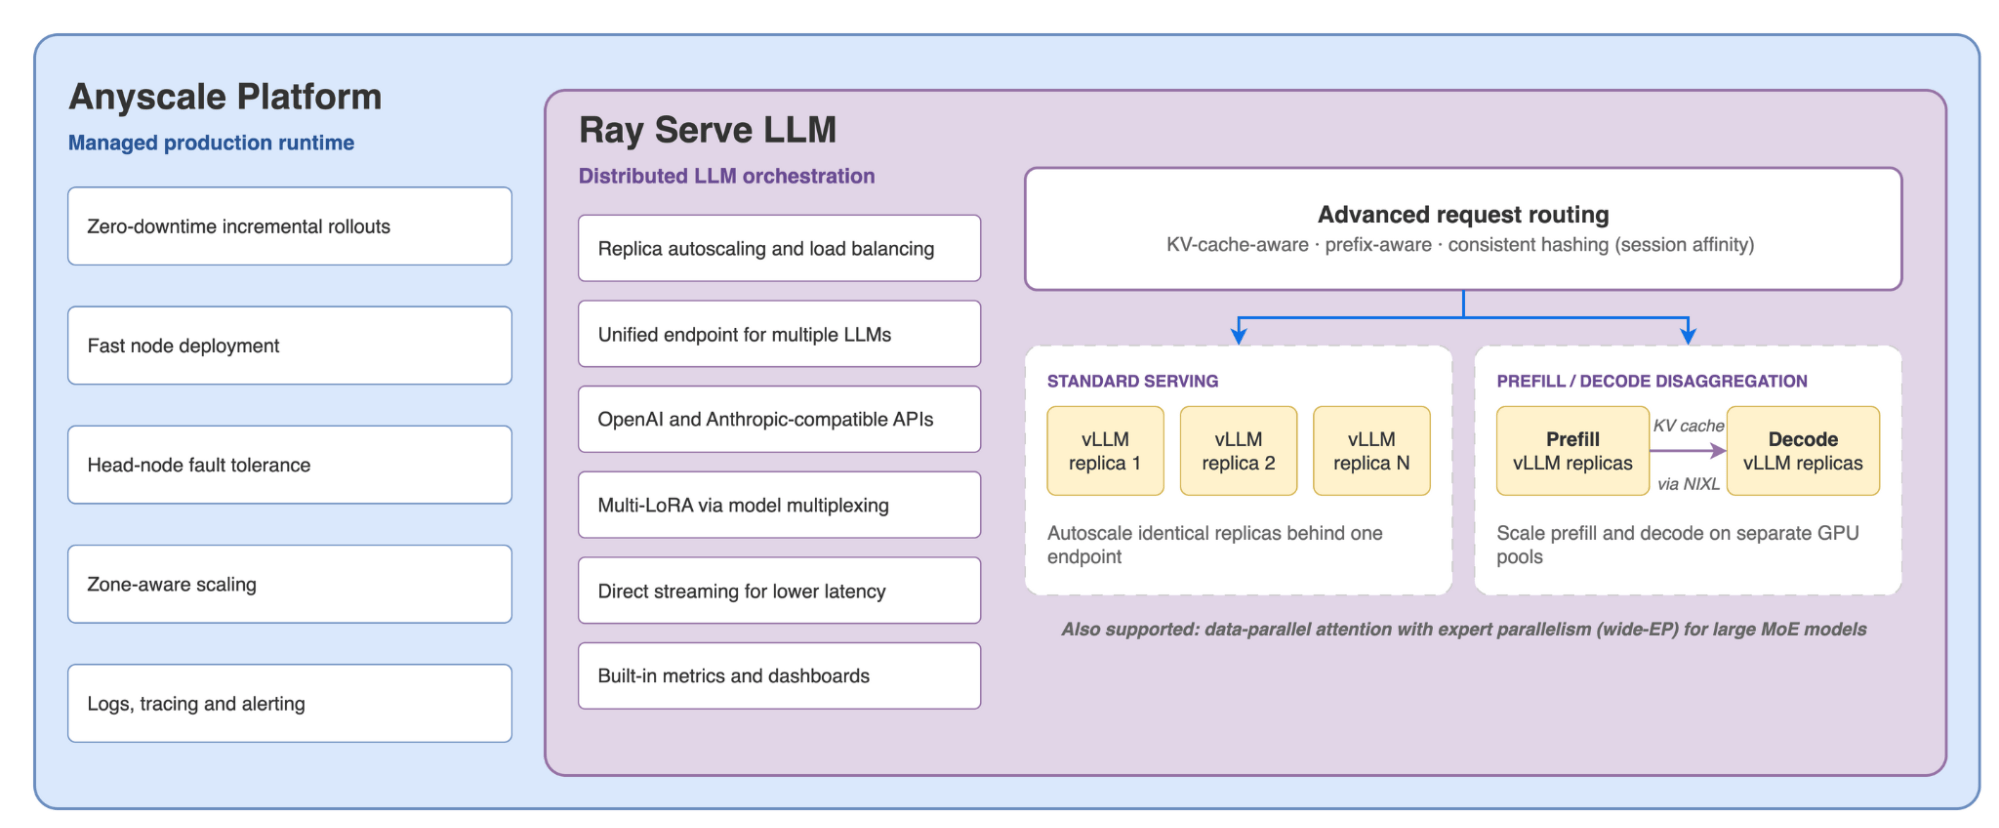
Task: Click the via NIXL label
Action: (x=1688, y=484)
